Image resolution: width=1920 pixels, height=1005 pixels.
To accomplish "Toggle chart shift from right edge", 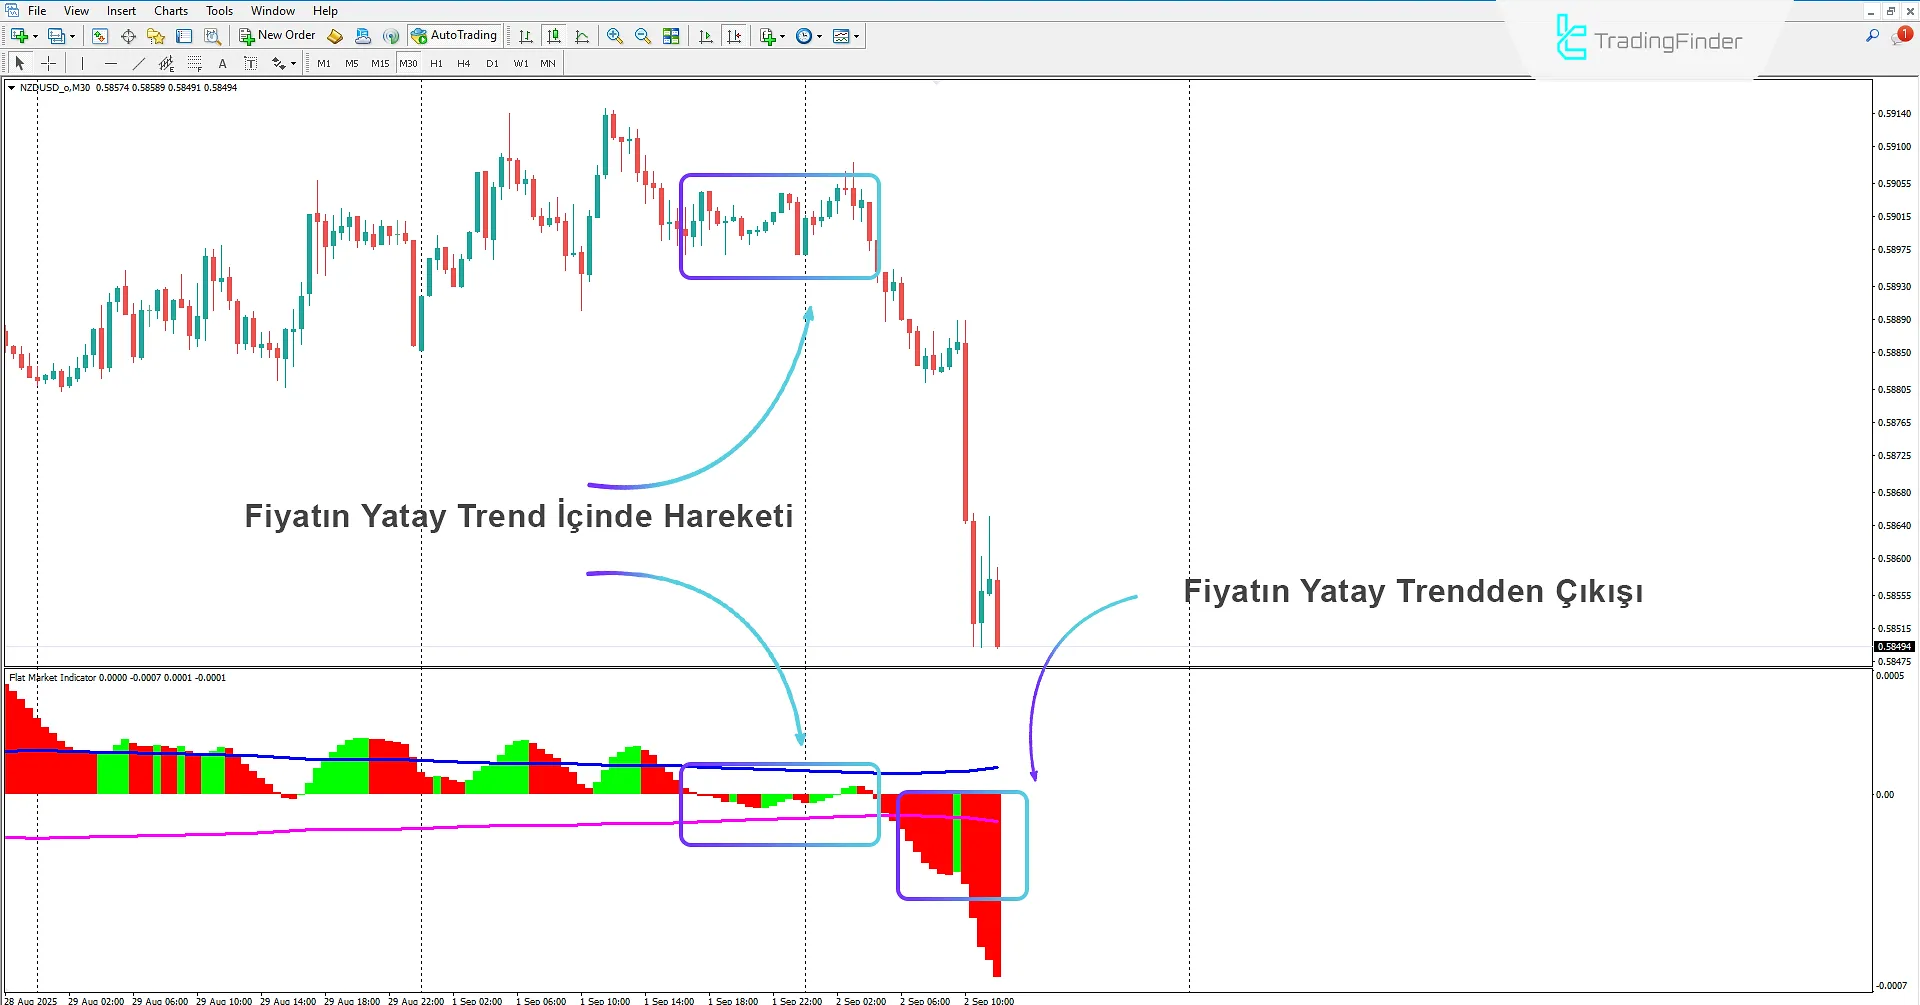I will [735, 36].
